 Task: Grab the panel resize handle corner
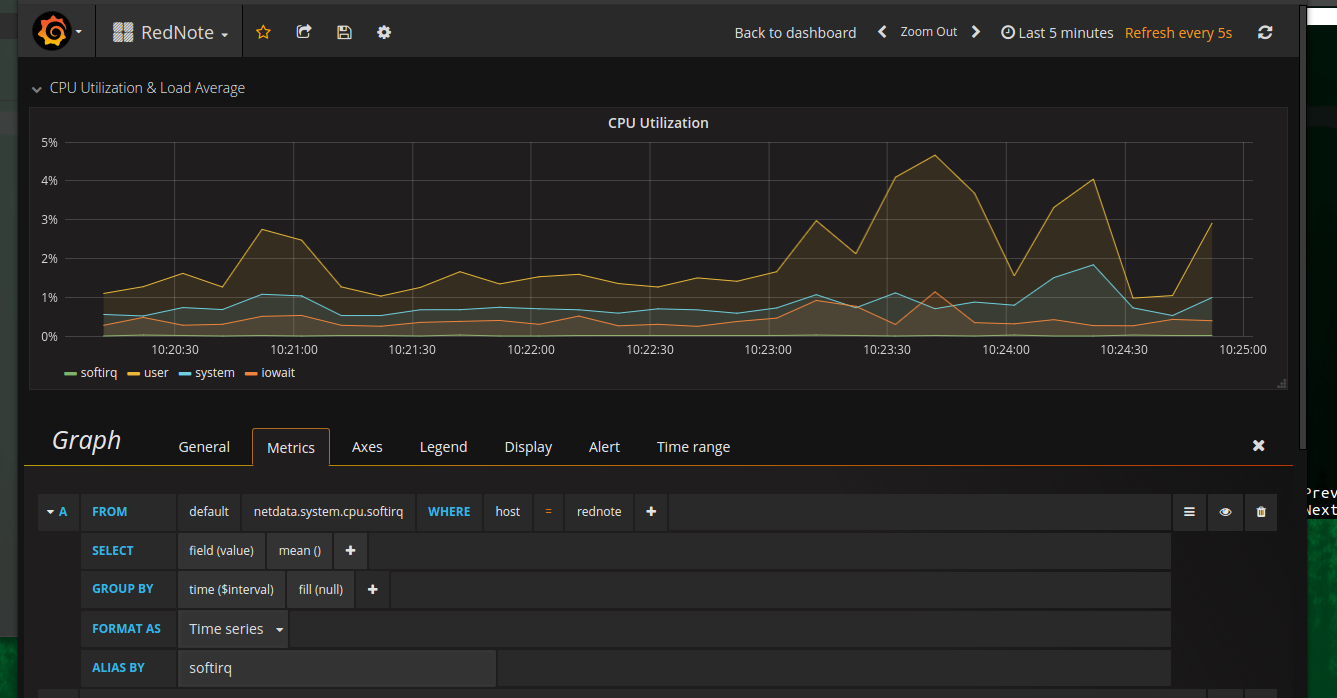(1282, 383)
